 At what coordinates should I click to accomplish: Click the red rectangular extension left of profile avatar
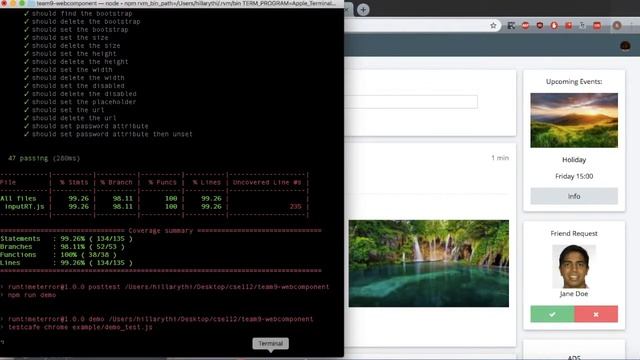[597, 26]
